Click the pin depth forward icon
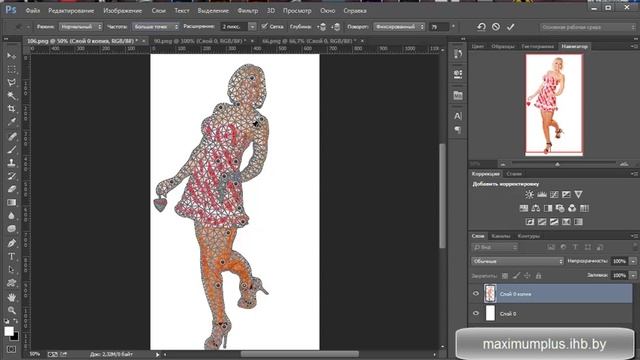This screenshot has width=640, height=360. [322, 27]
